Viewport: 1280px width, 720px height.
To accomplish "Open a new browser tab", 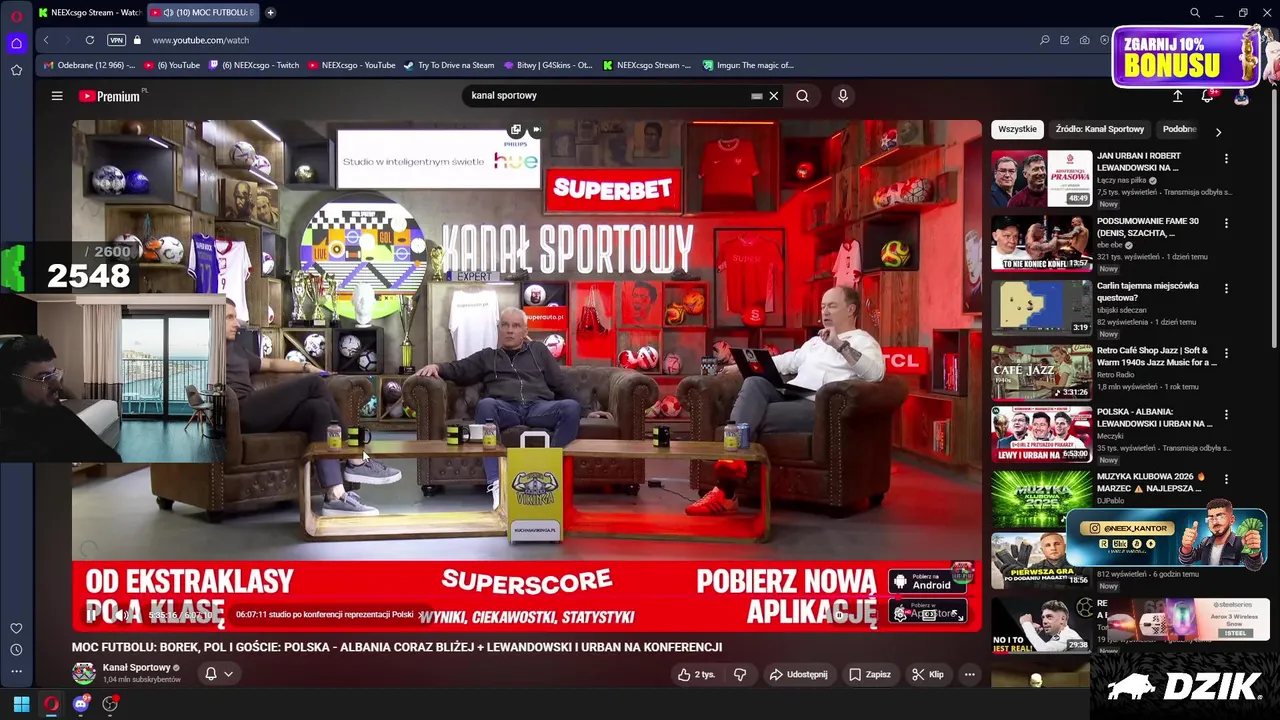I will click(270, 12).
